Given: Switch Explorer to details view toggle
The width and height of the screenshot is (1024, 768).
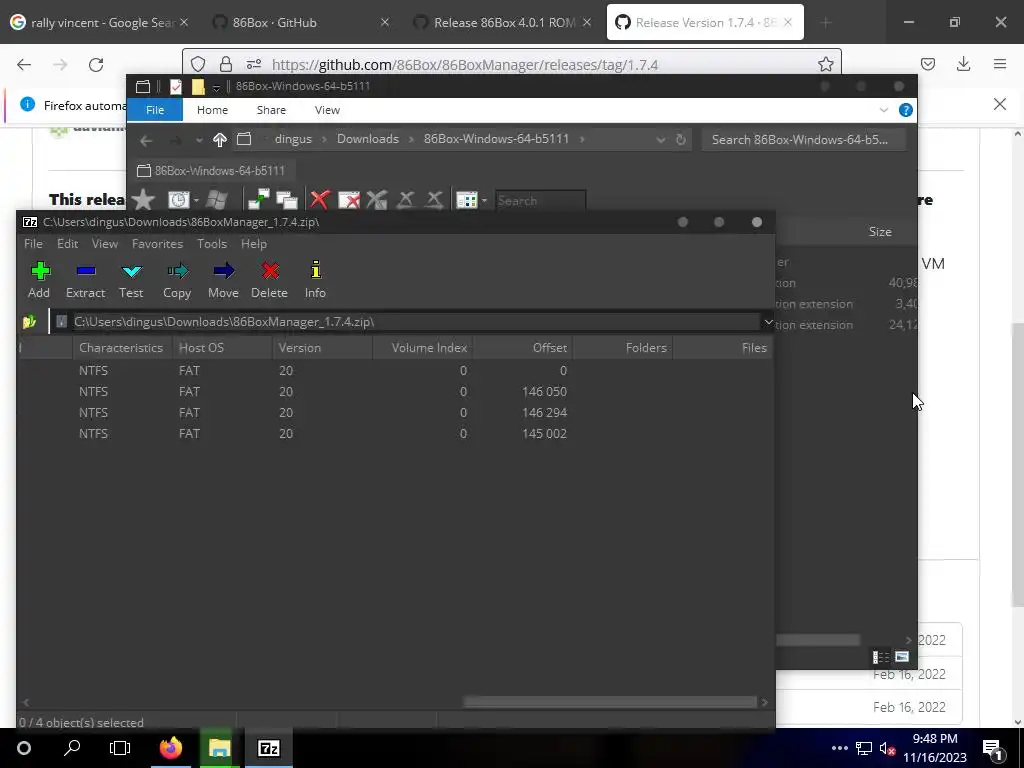Looking at the screenshot, I should pyautogui.click(x=881, y=656).
